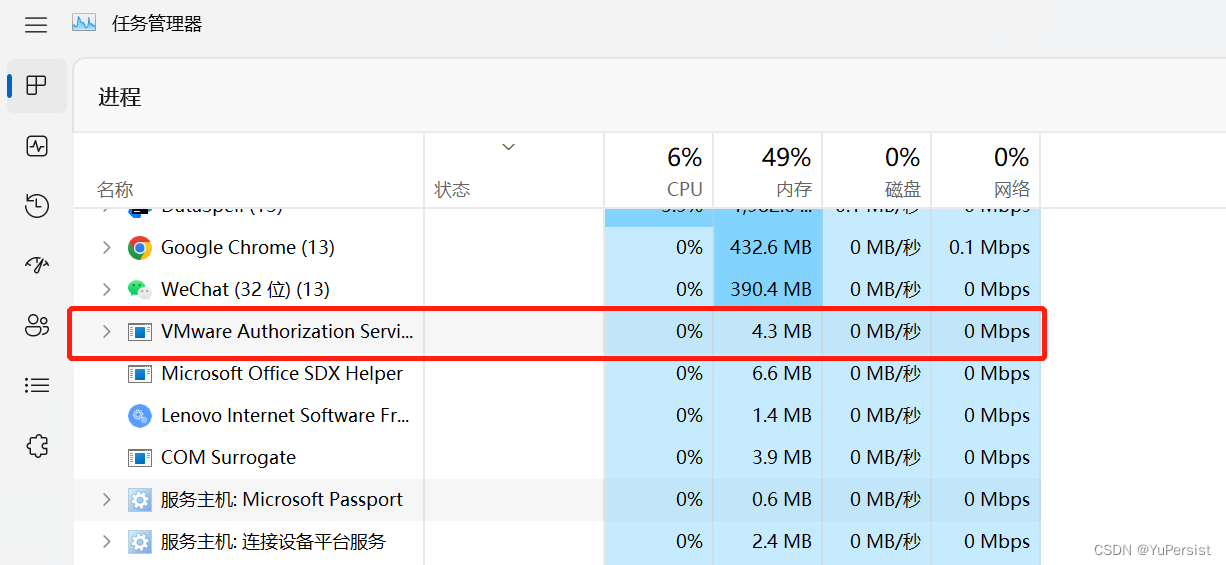Viewport: 1226px width, 565px height.
Task: Select Microsoft Office SDX Helper process
Action: coord(282,374)
